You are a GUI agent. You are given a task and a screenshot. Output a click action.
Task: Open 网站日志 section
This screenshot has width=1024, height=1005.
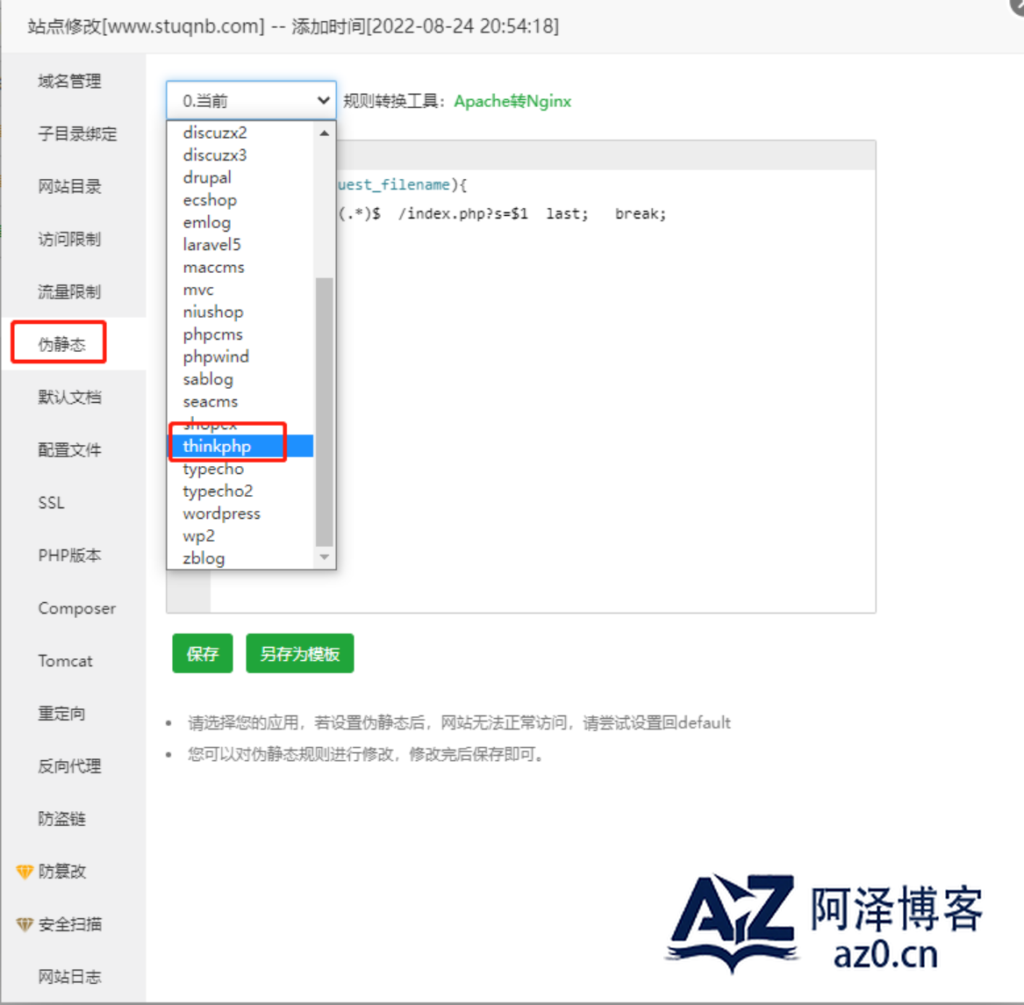[70, 977]
